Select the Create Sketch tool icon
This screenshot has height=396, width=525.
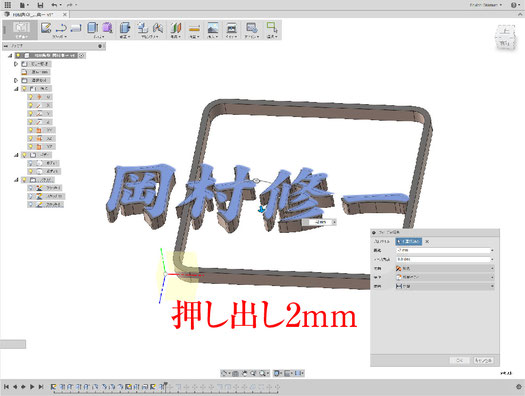pos(46,27)
